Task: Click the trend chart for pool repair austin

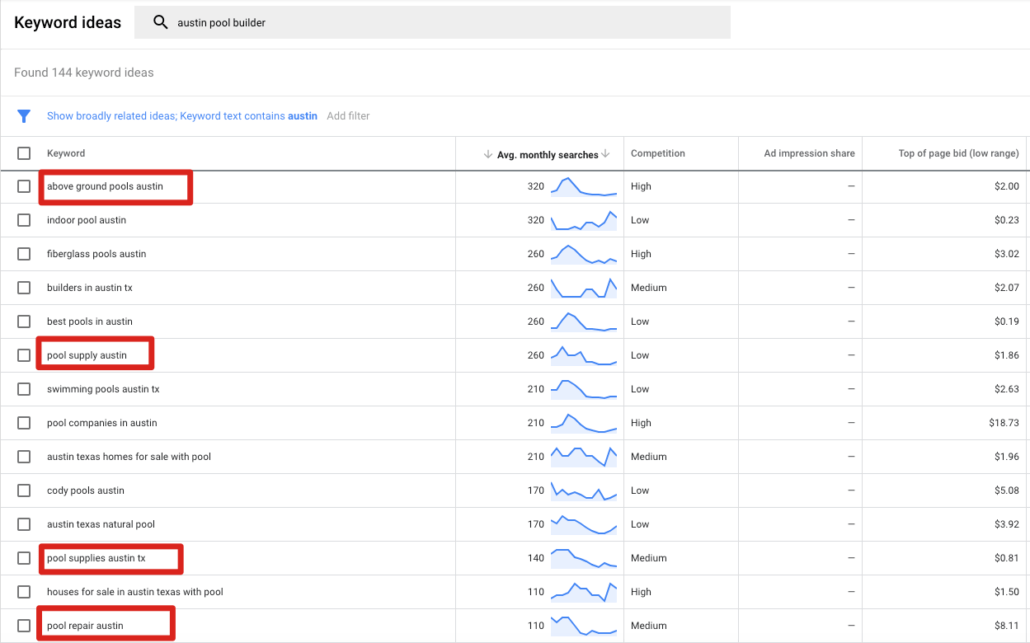Action: (584, 626)
